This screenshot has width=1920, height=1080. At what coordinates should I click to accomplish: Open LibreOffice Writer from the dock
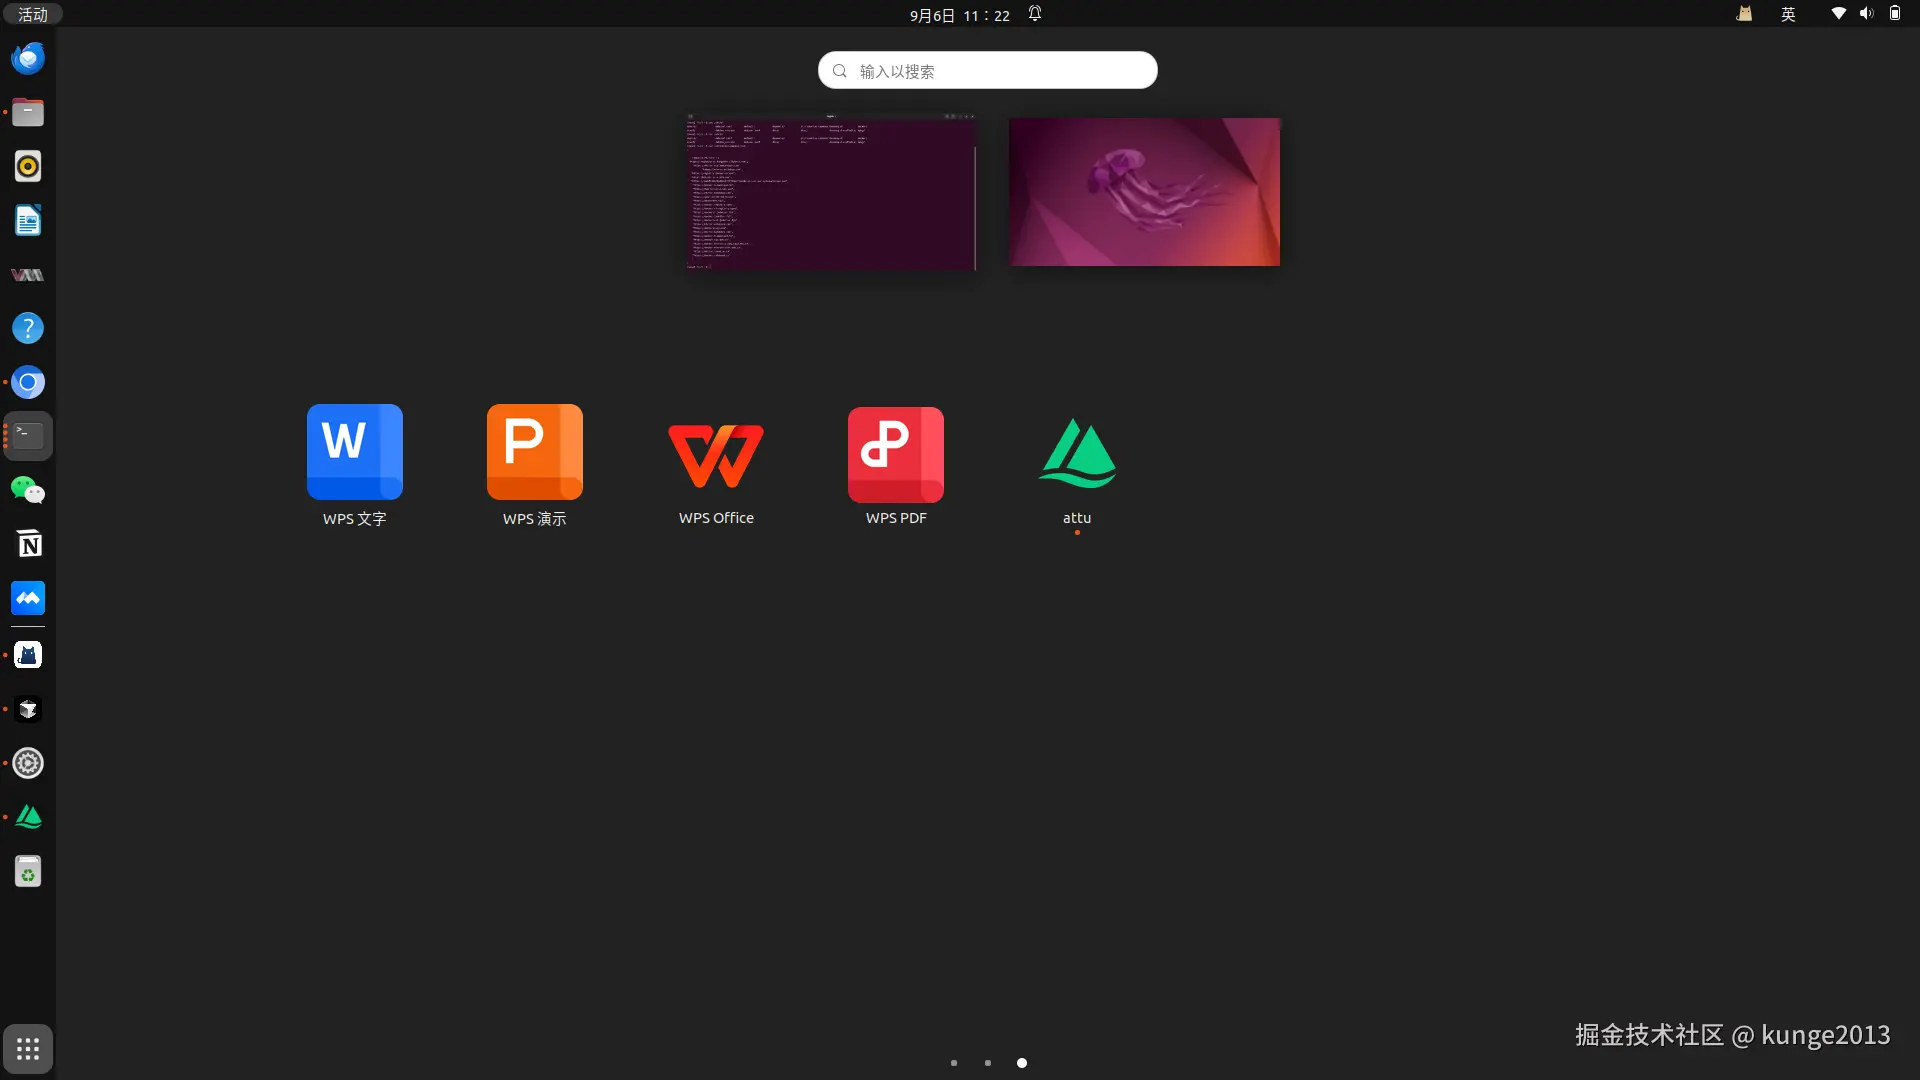[28, 220]
